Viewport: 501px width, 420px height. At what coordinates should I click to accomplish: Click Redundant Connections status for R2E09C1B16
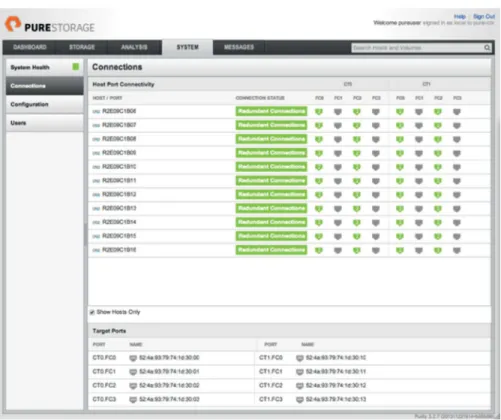pos(271,250)
